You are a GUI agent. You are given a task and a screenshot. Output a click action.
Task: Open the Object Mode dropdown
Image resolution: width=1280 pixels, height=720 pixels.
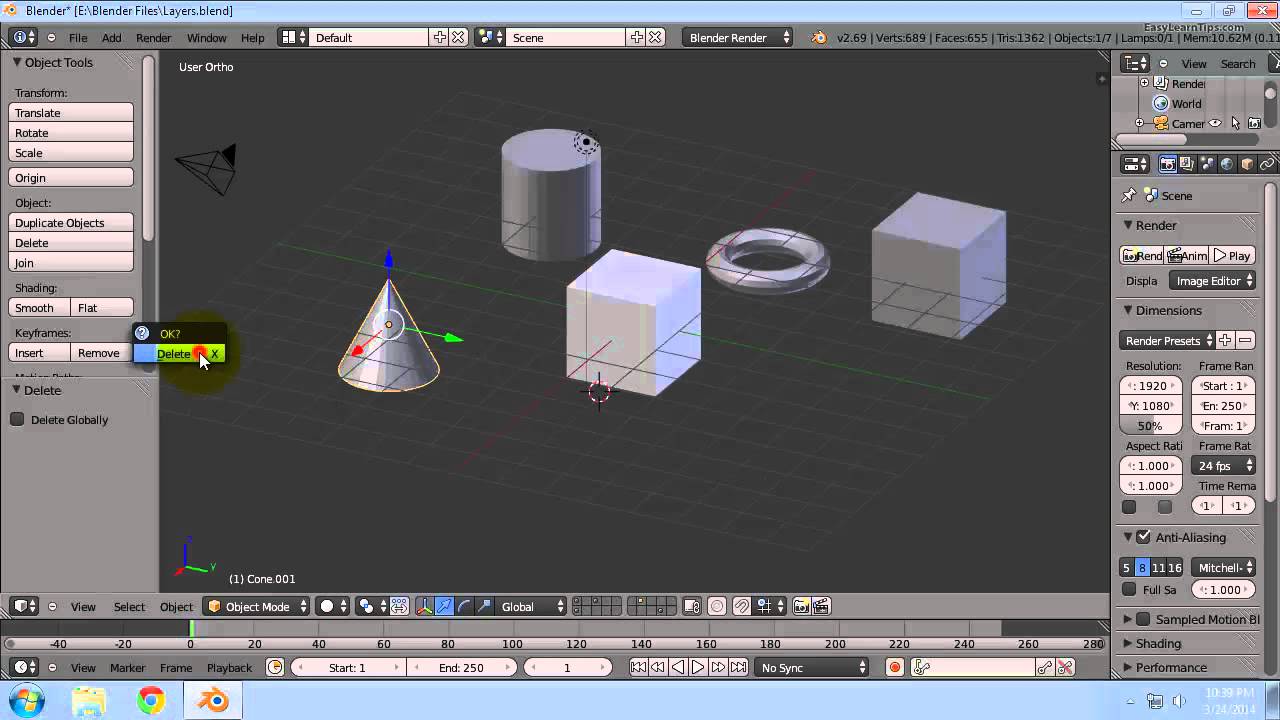click(x=258, y=606)
